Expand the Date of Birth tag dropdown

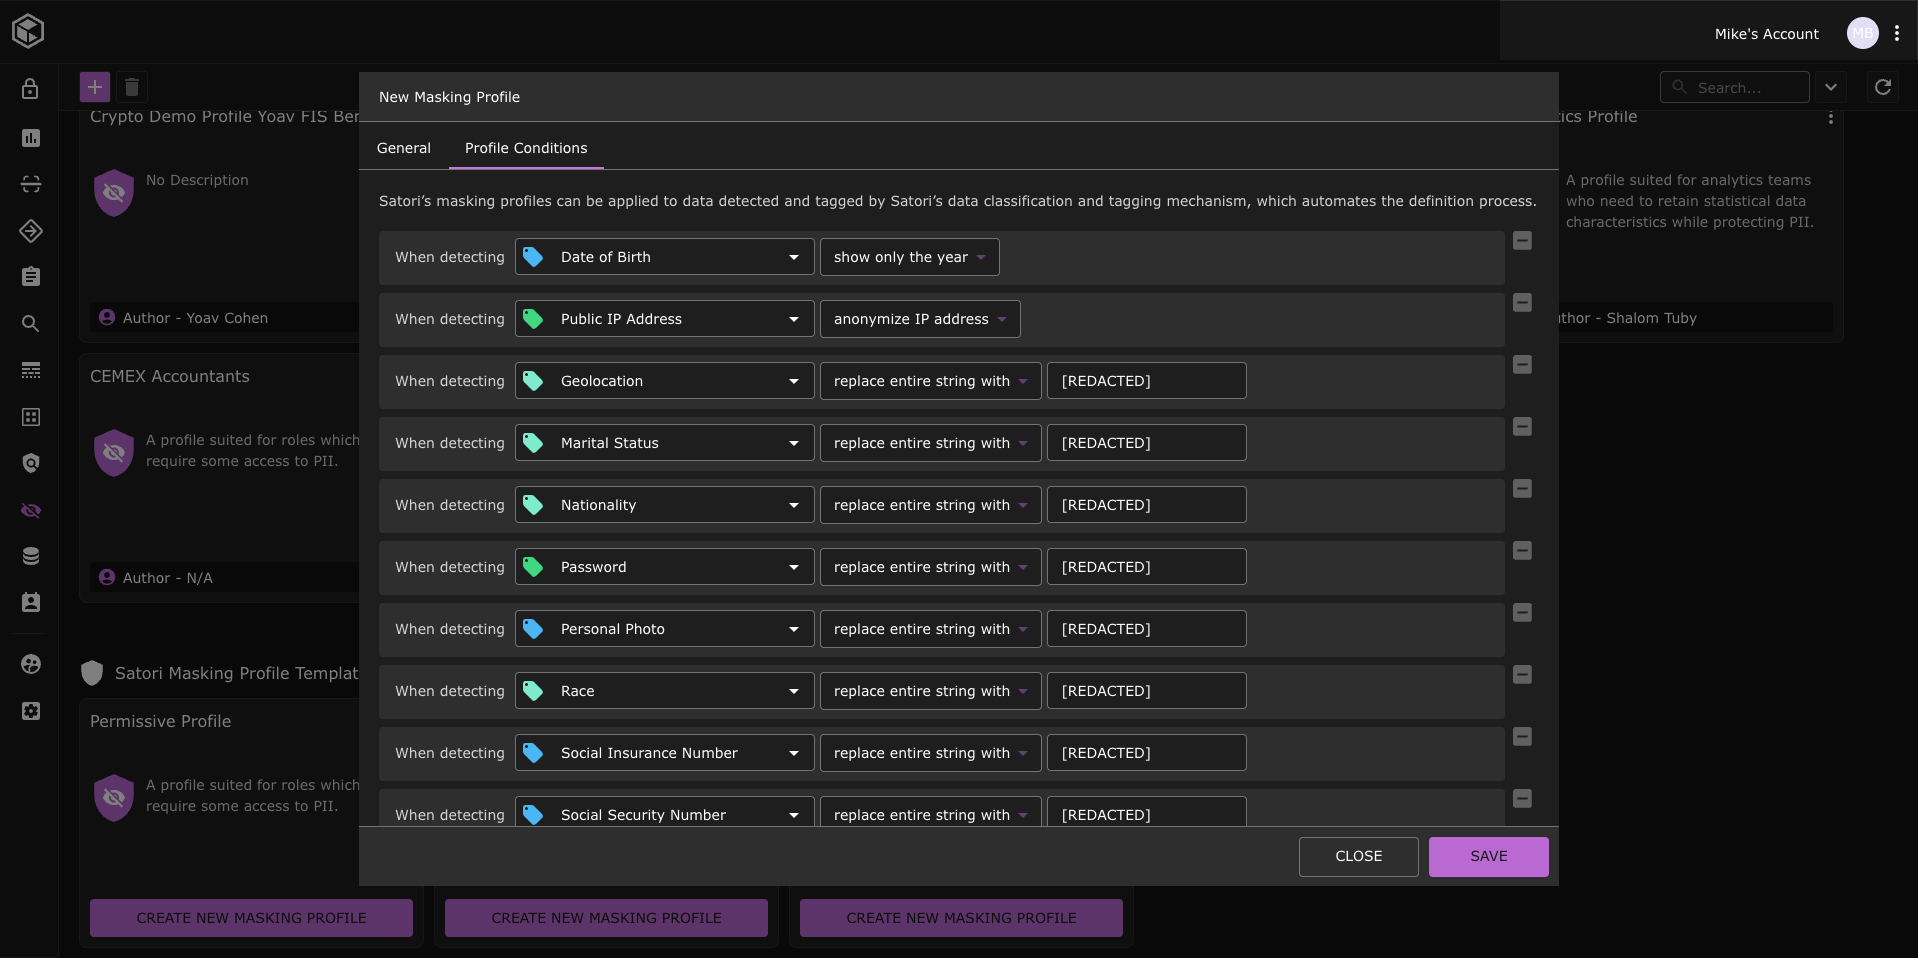793,257
